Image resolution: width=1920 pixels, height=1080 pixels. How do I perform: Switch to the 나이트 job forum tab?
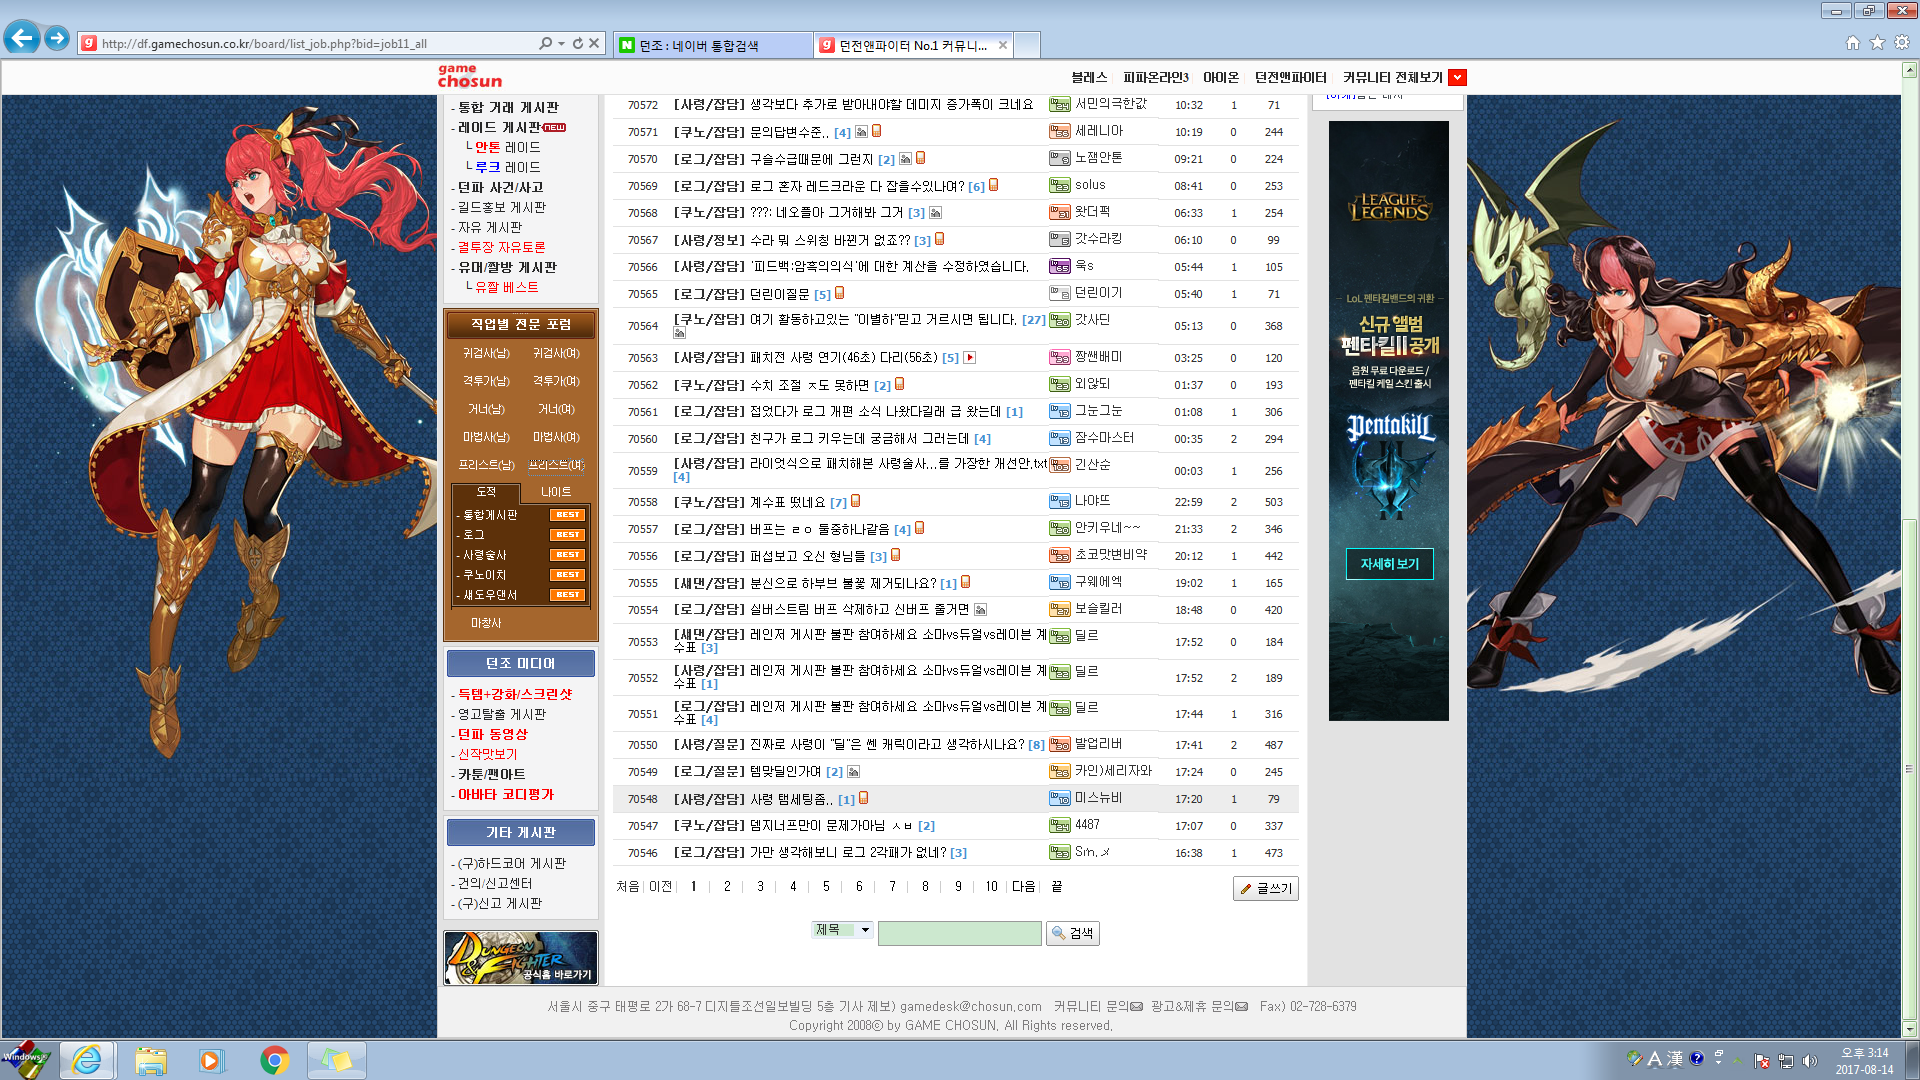point(556,492)
